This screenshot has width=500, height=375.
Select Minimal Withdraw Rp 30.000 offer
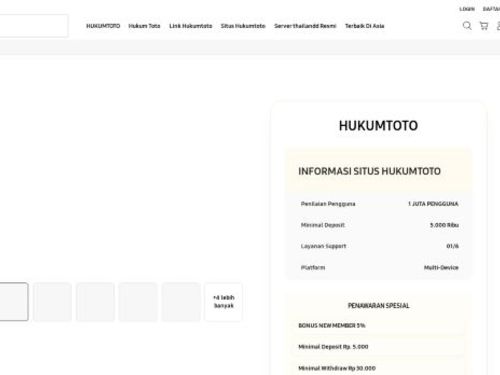pyautogui.click(x=378, y=368)
